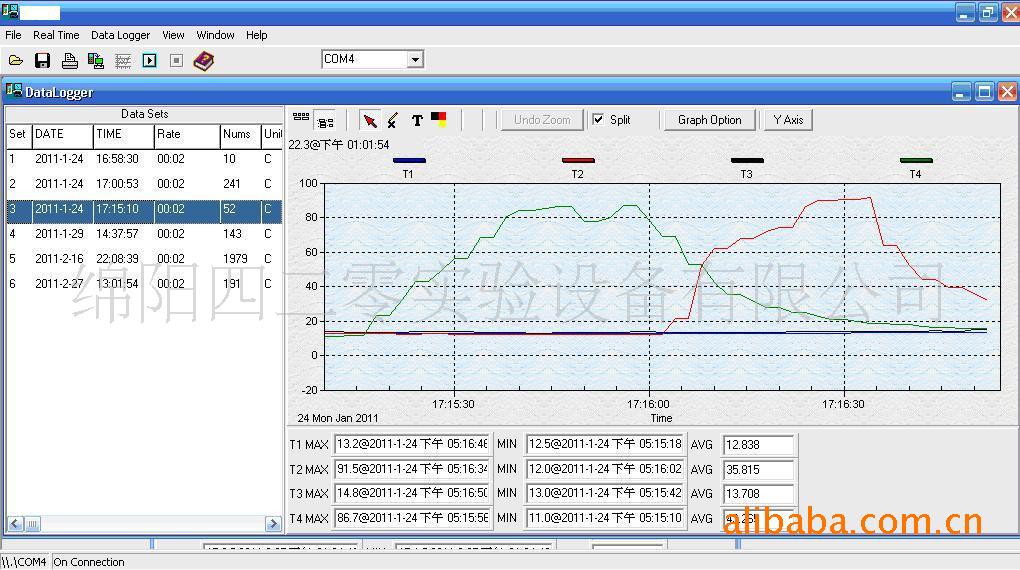1020x570 pixels.
Task: Click the T2 red legend swatch
Action: tap(578, 160)
